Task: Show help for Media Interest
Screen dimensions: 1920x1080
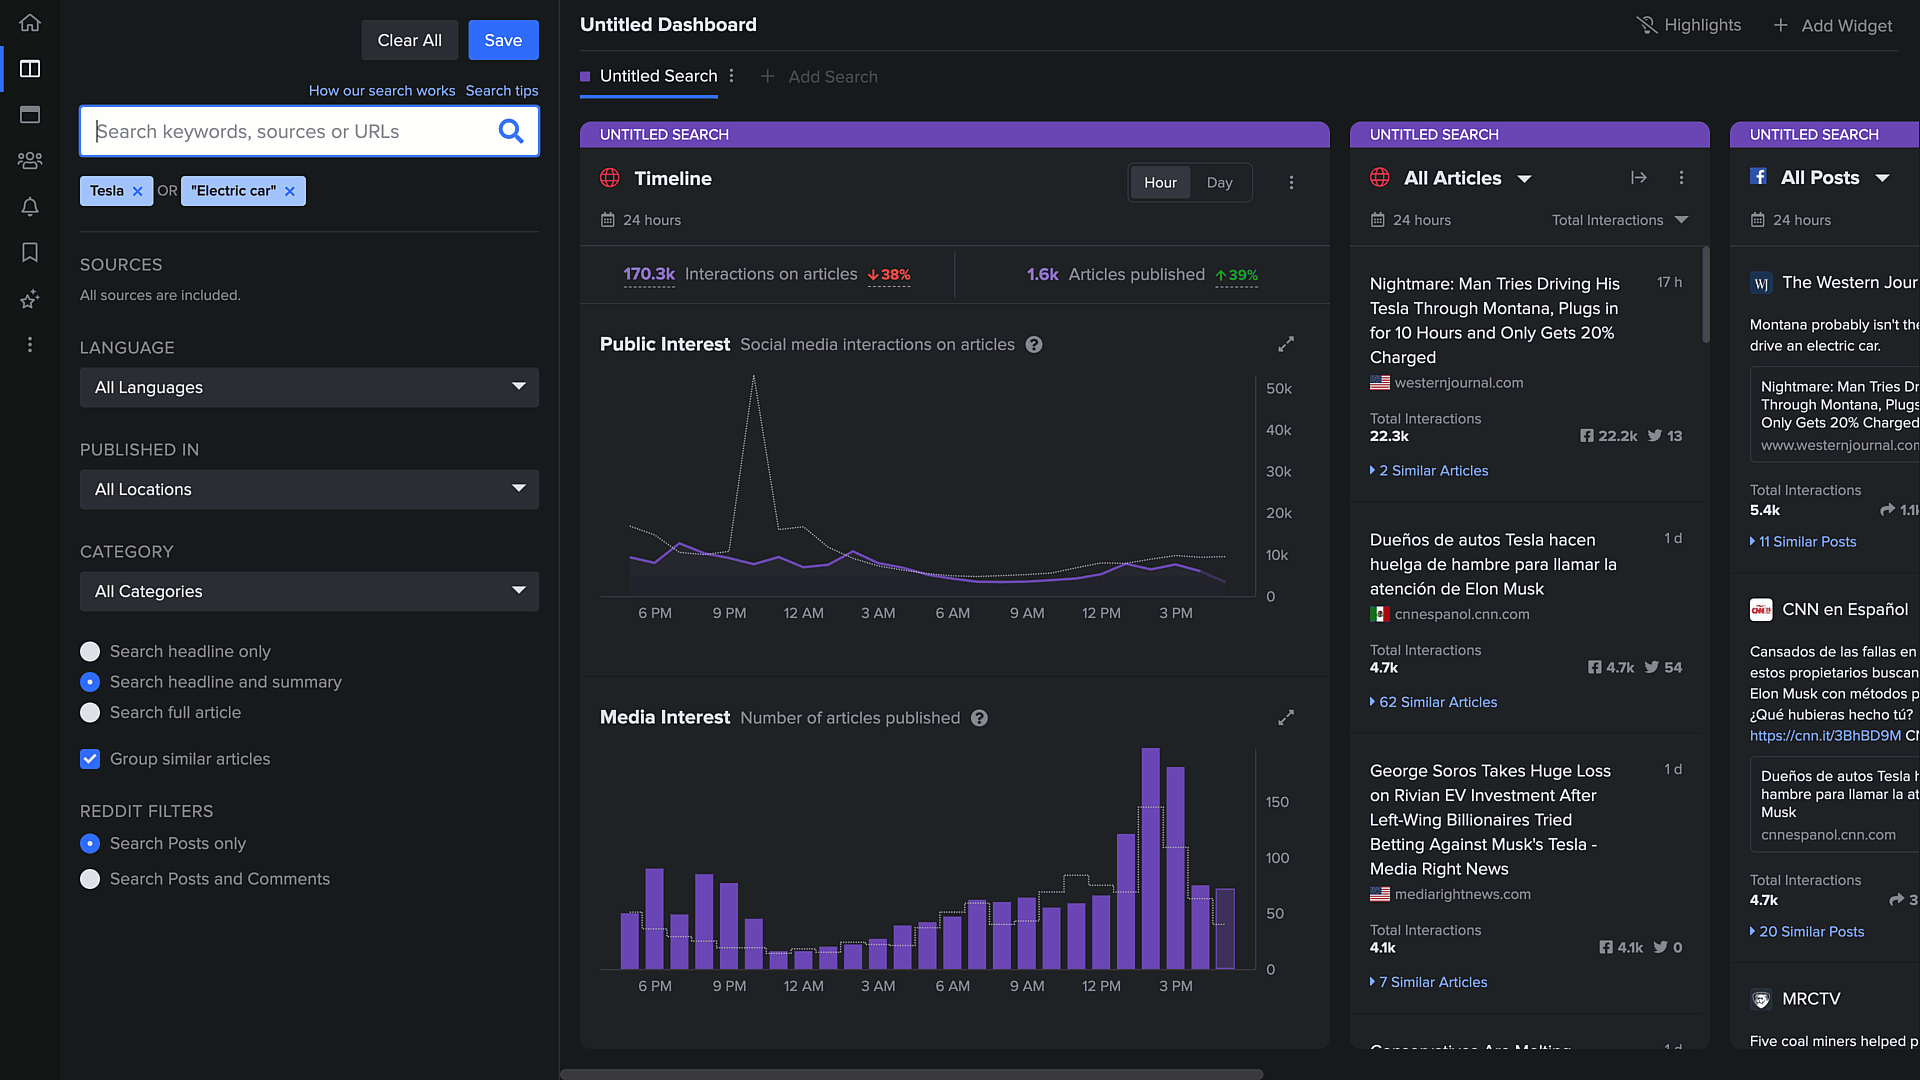Action: [979, 718]
